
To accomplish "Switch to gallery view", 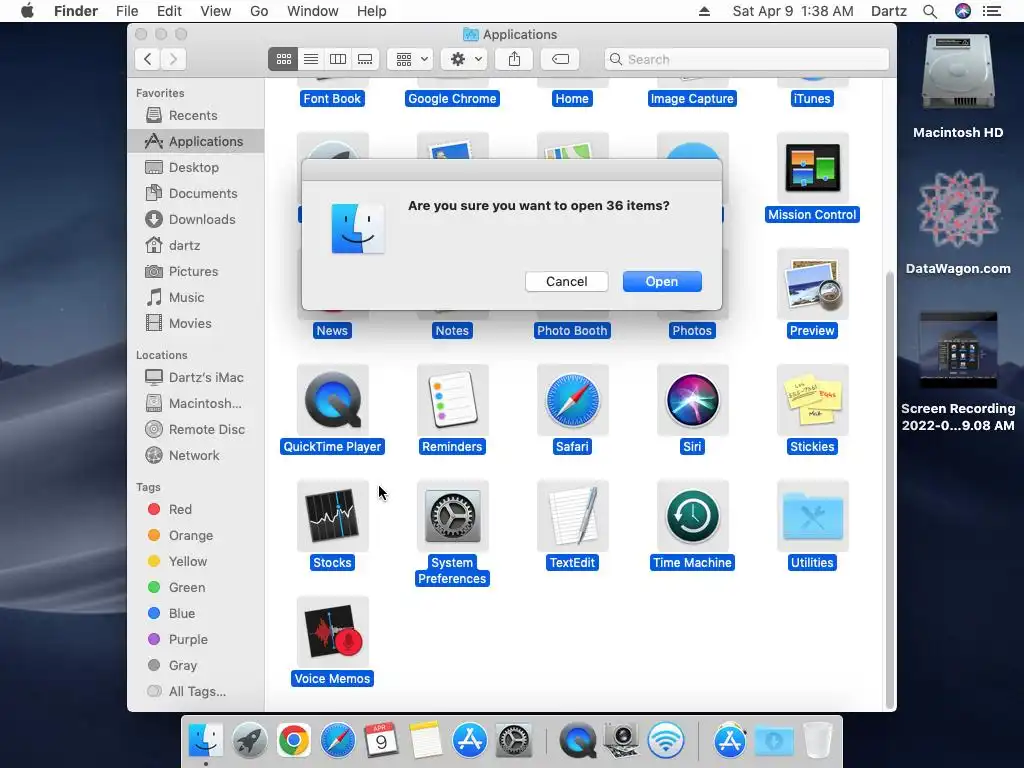I will (x=365, y=59).
